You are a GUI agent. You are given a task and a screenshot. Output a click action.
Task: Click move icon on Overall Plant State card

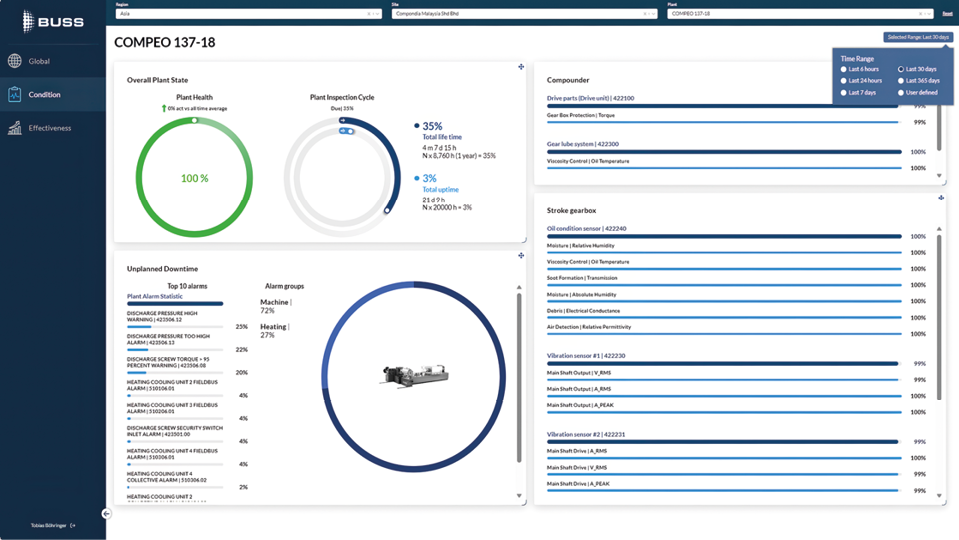(521, 67)
